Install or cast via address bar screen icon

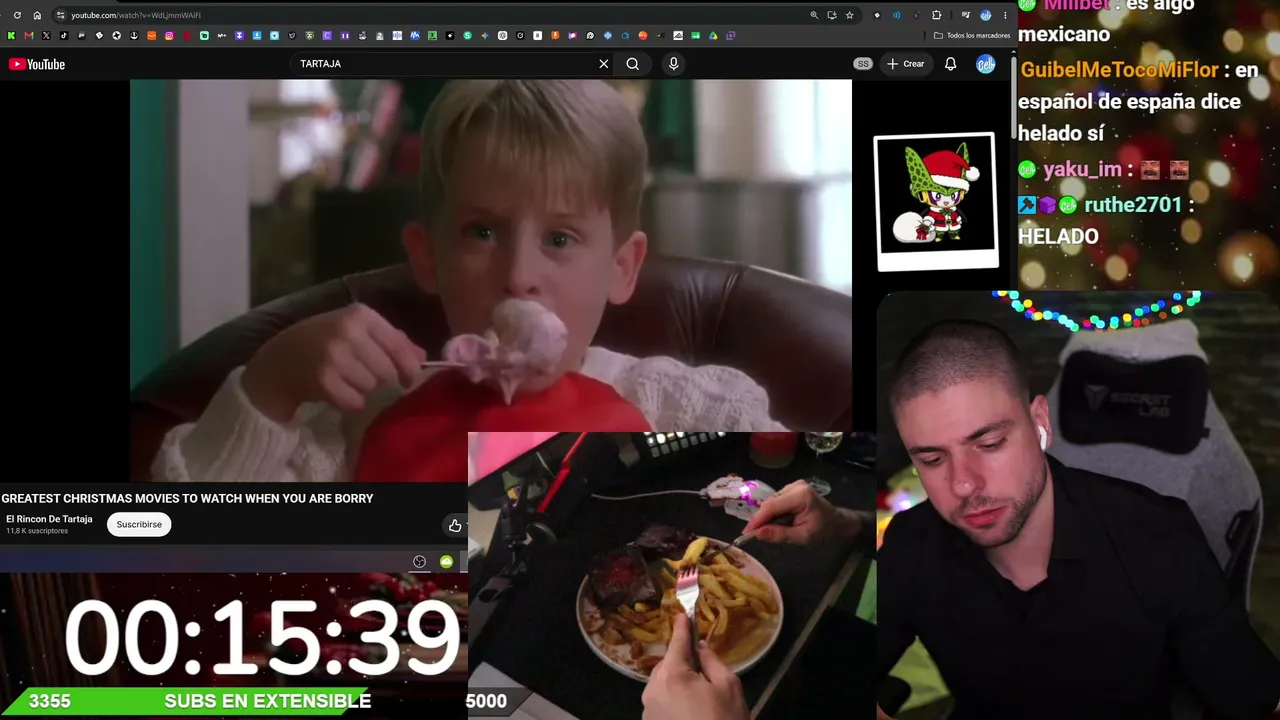[832, 15]
